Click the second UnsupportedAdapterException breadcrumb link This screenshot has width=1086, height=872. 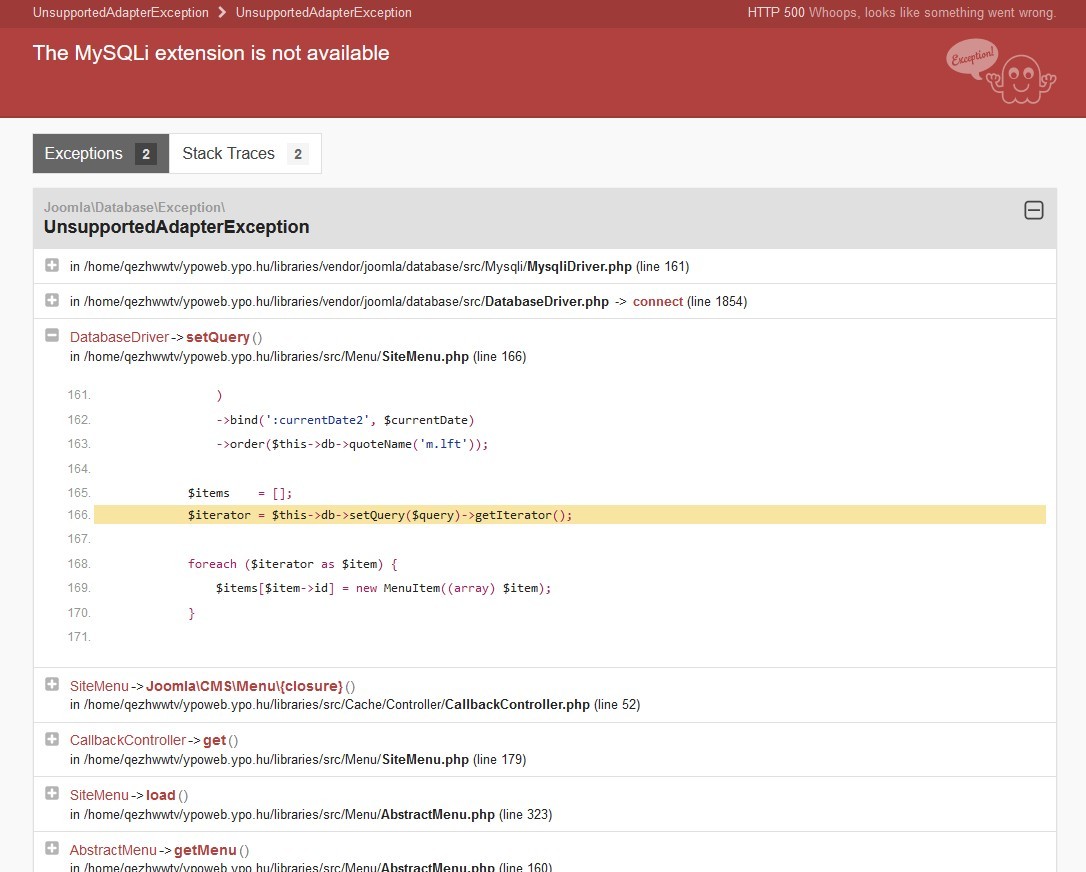point(323,13)
